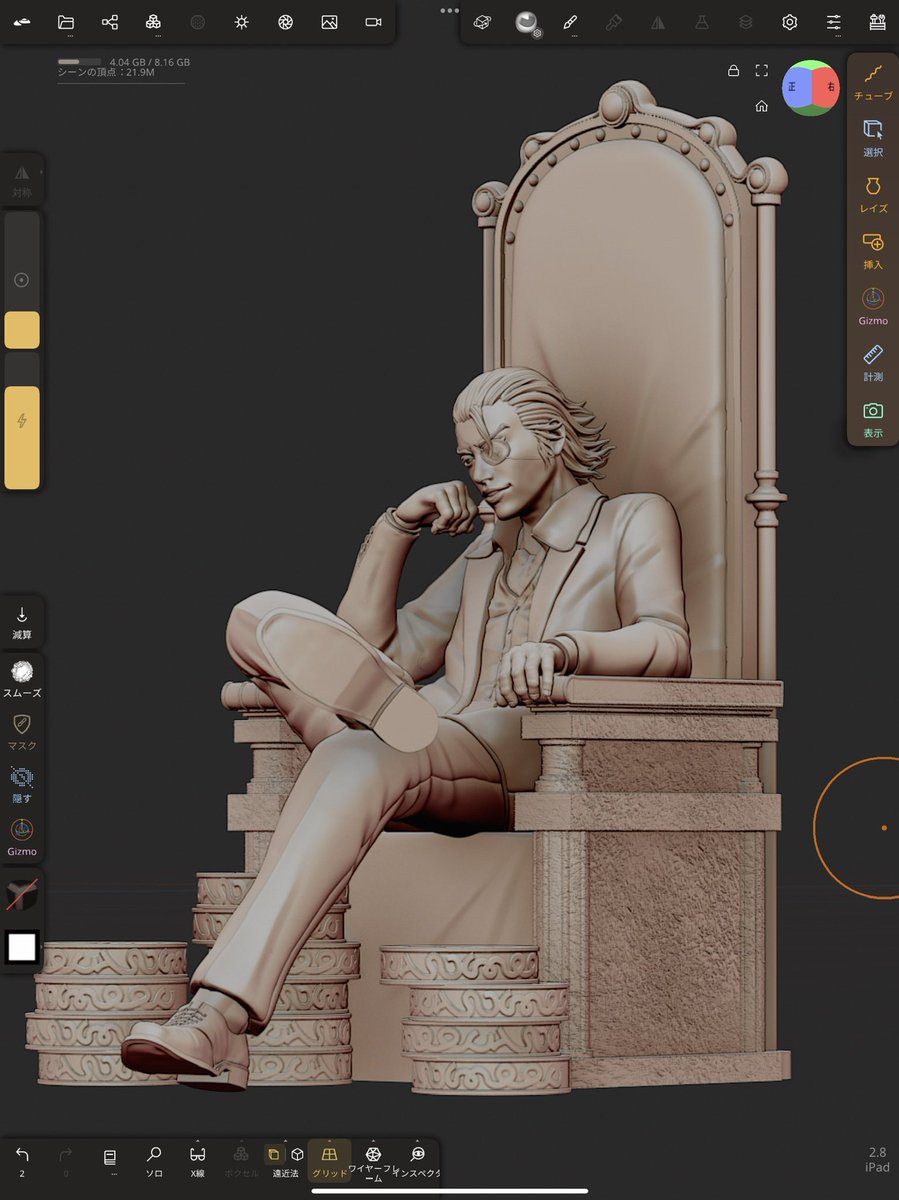Image resolution: width=899 pixels, height=1200 pixels.
Task: Activate the Gizmo shortcut in left panel
Action: point(22,838)
